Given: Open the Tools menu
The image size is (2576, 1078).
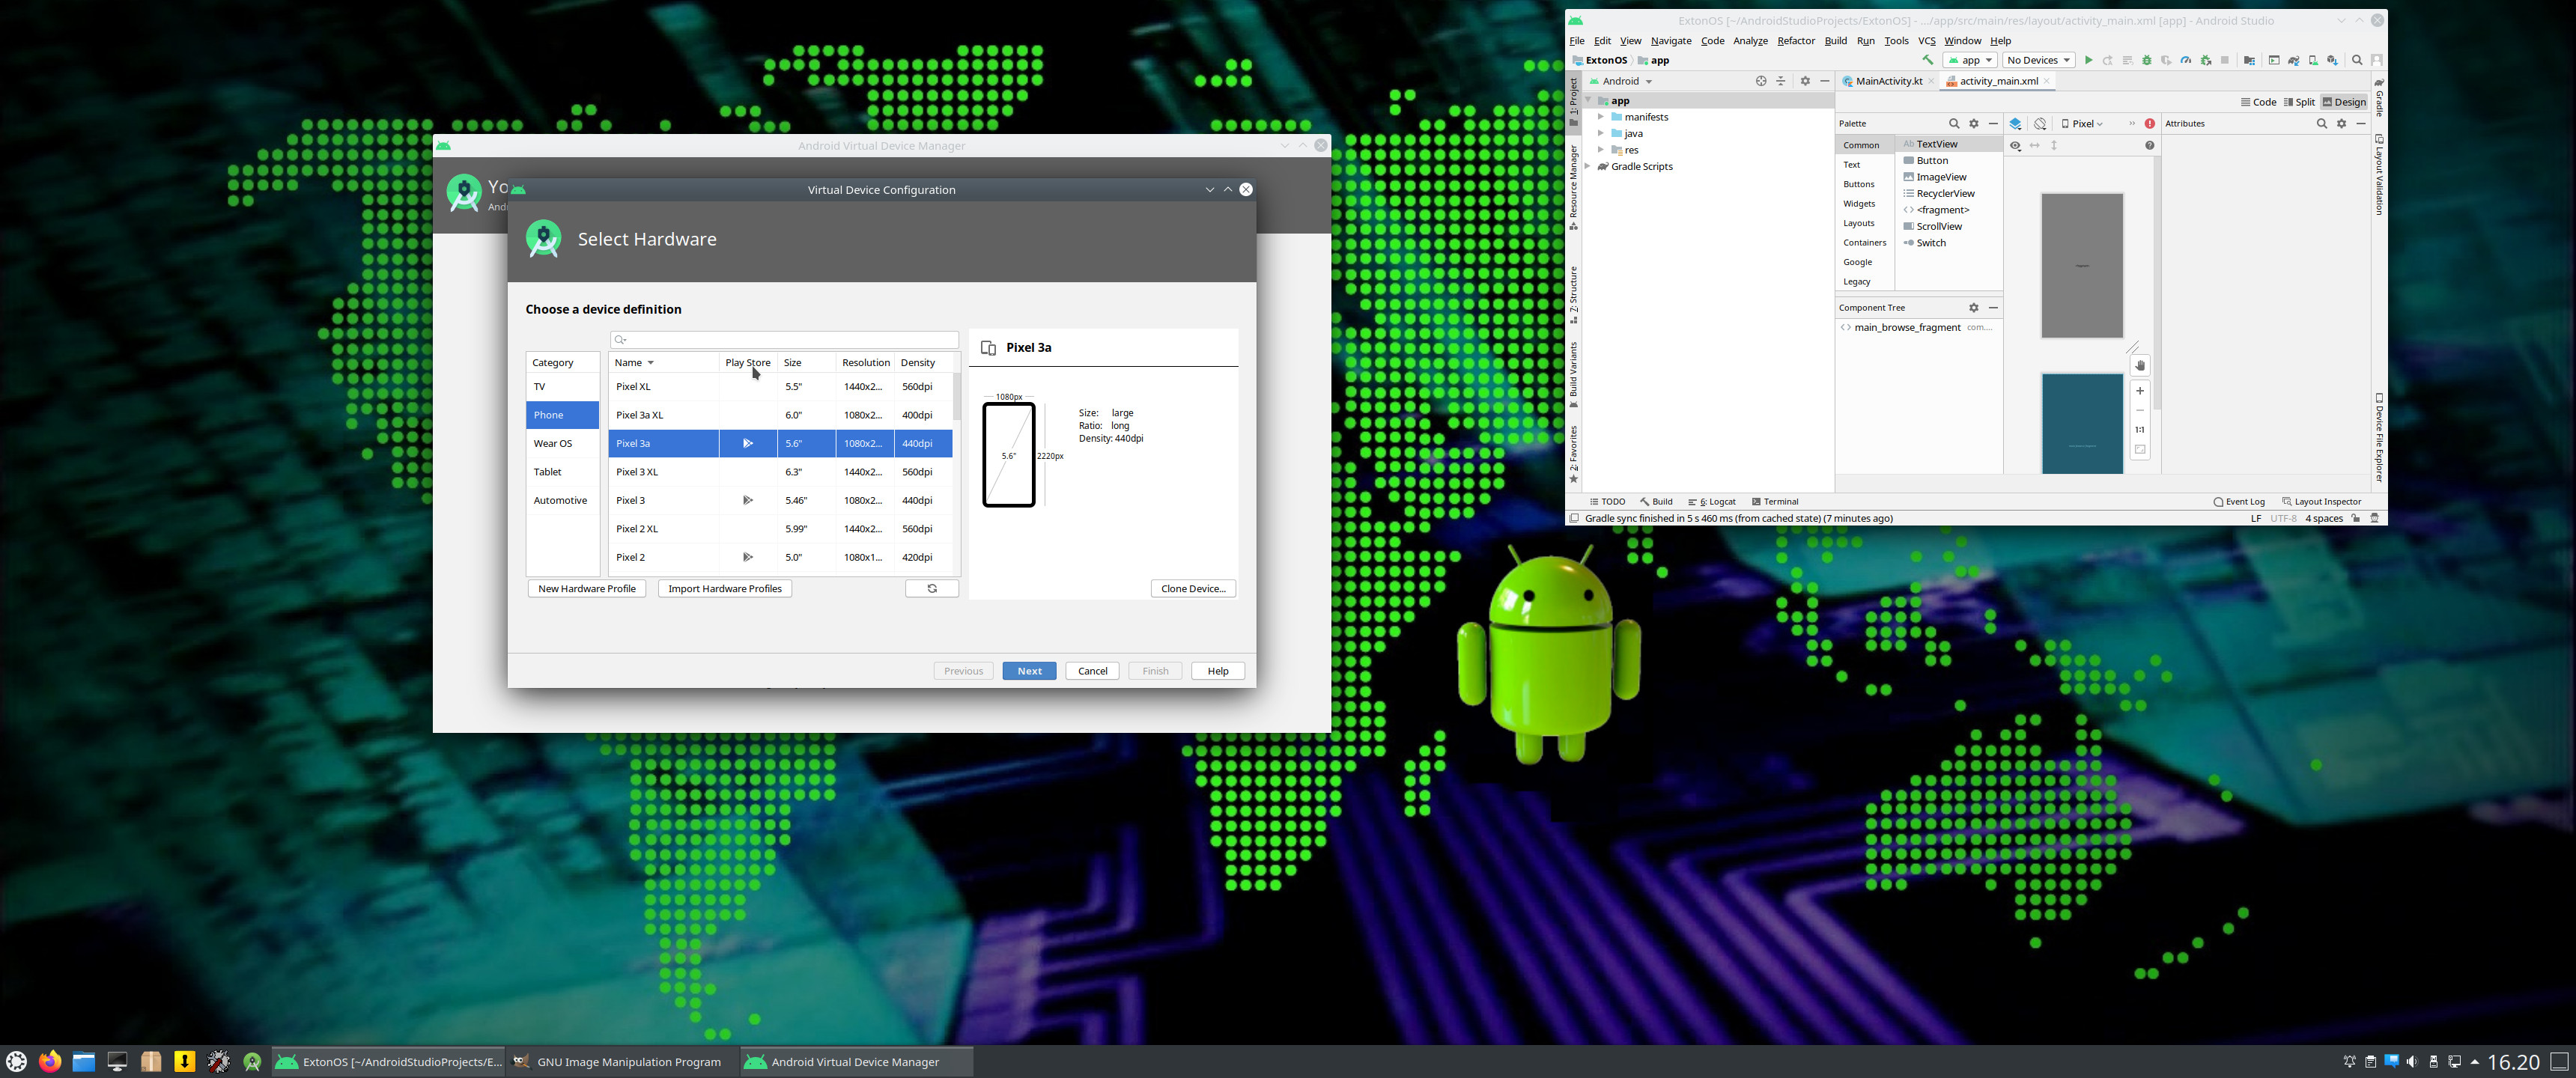Looking at the screenshot, I should (1896, 41).
